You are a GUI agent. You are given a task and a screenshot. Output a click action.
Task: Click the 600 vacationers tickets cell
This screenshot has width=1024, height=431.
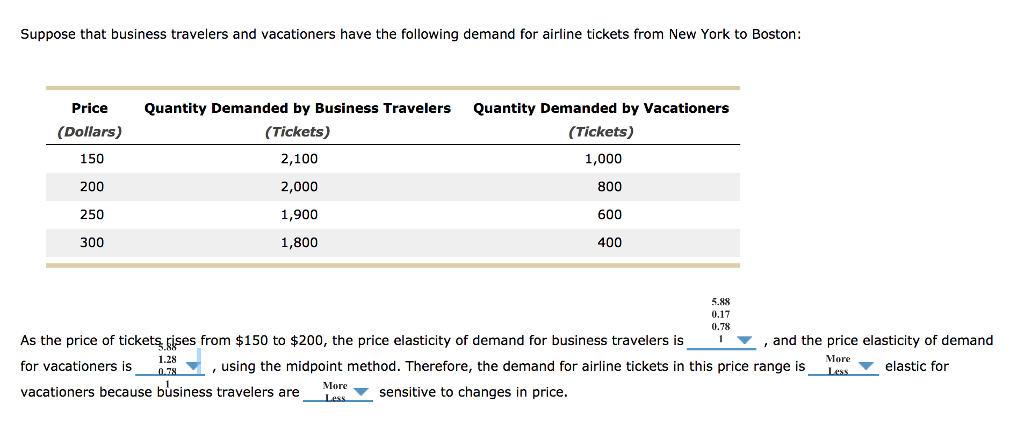click(x=609, y=215)
